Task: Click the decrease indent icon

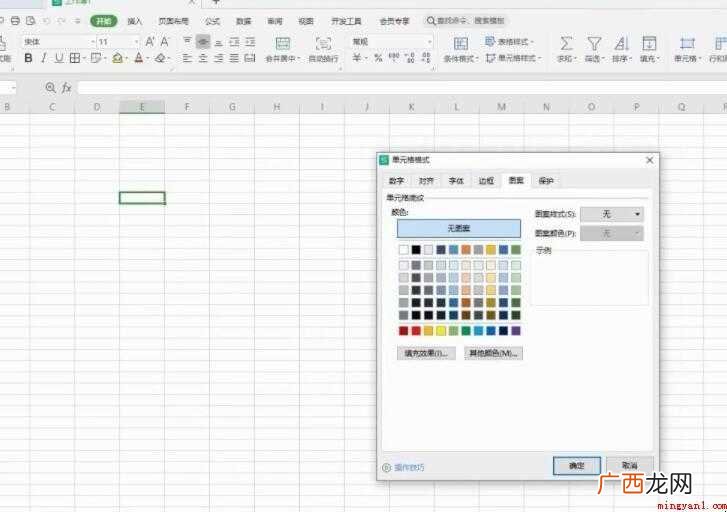Action: tap(234, 42)
